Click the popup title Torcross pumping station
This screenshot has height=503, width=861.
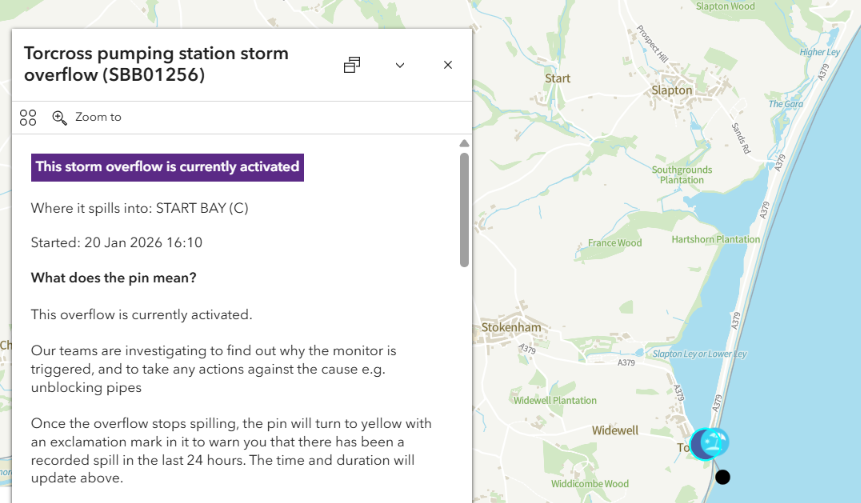click(x=156, y=64)
